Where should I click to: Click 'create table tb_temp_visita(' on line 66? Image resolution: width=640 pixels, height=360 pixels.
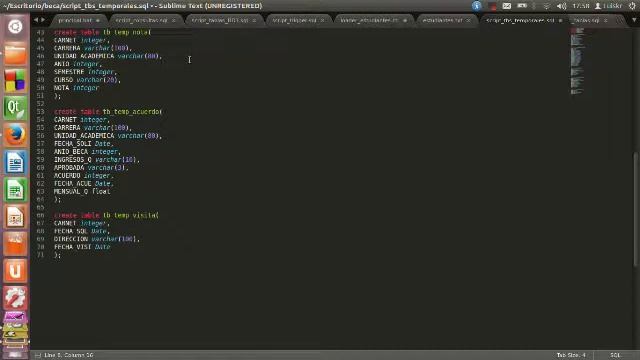point(106,215)
